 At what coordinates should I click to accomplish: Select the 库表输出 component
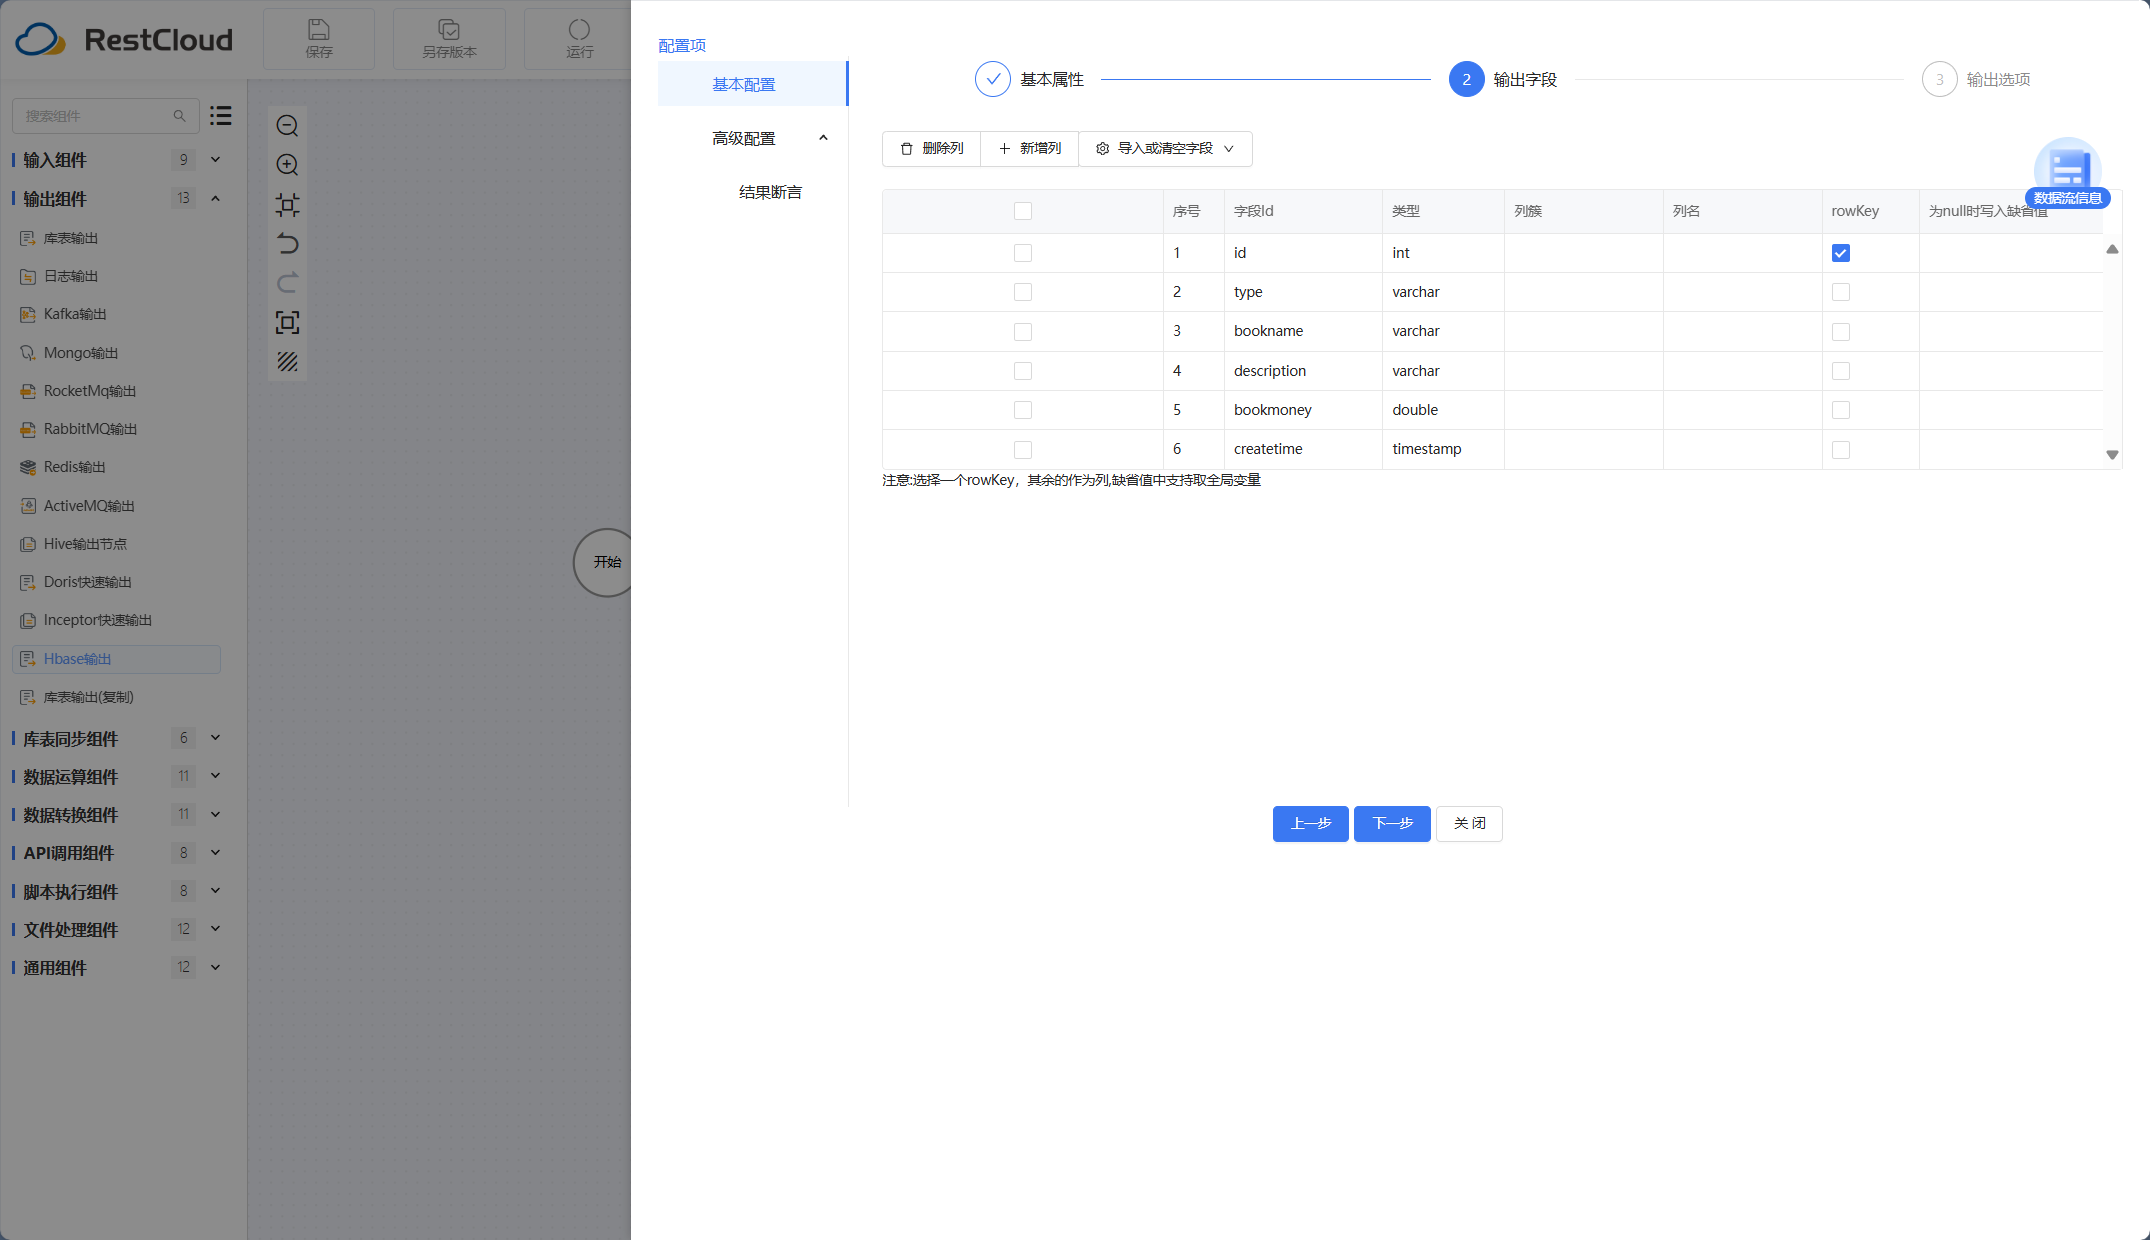116,238
